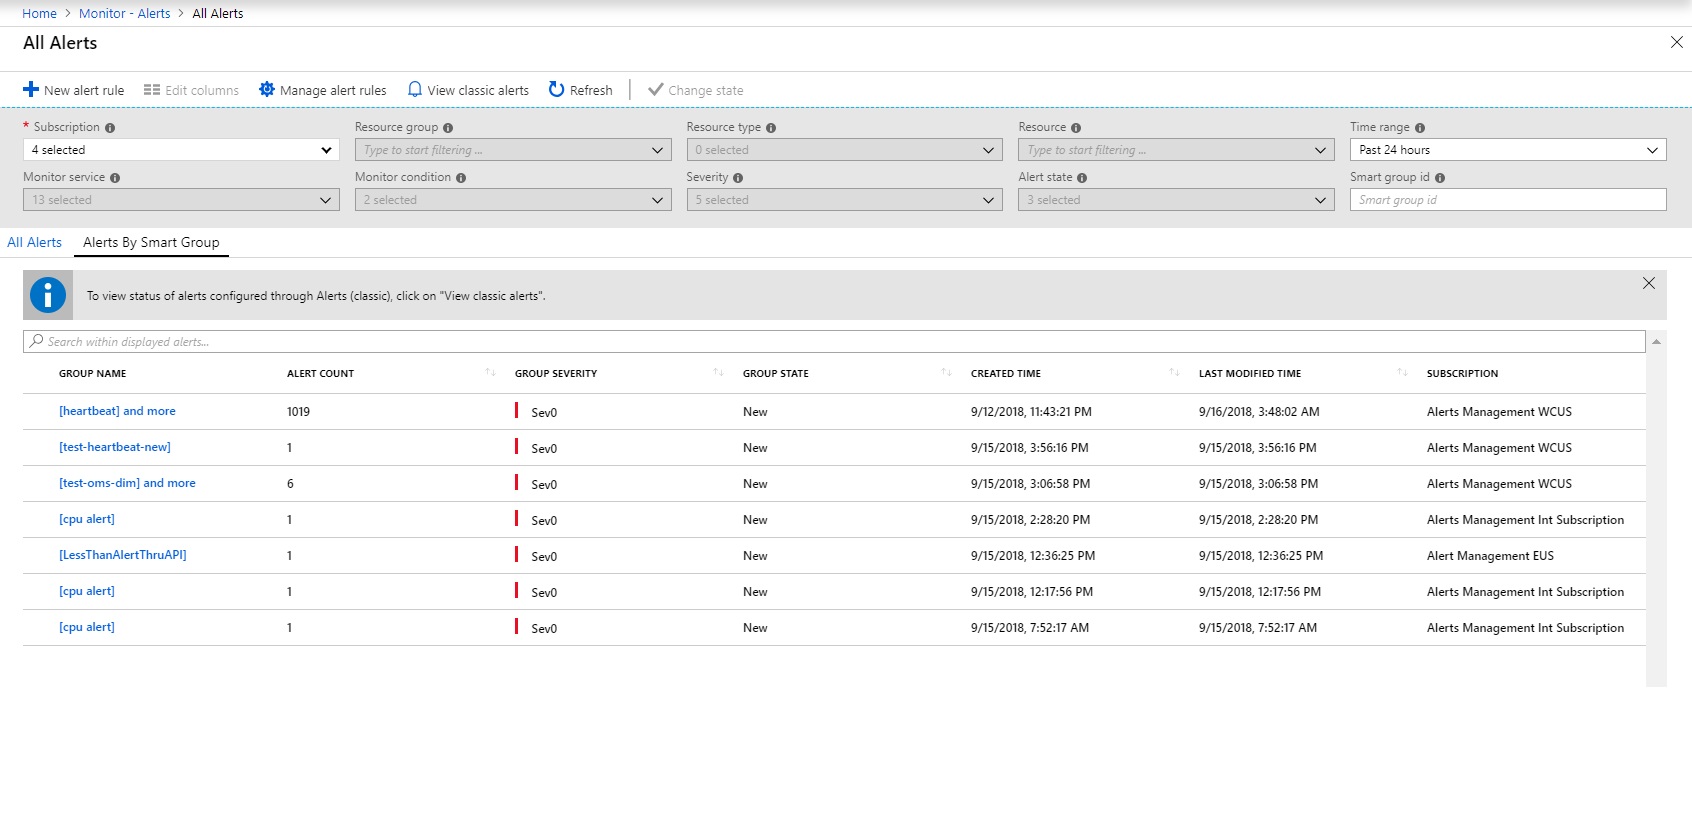Image resolution: width=1692 pixels, height=838 pixels.
Task: Sort by Created Time column arrows
Action: click(1174, 373)
